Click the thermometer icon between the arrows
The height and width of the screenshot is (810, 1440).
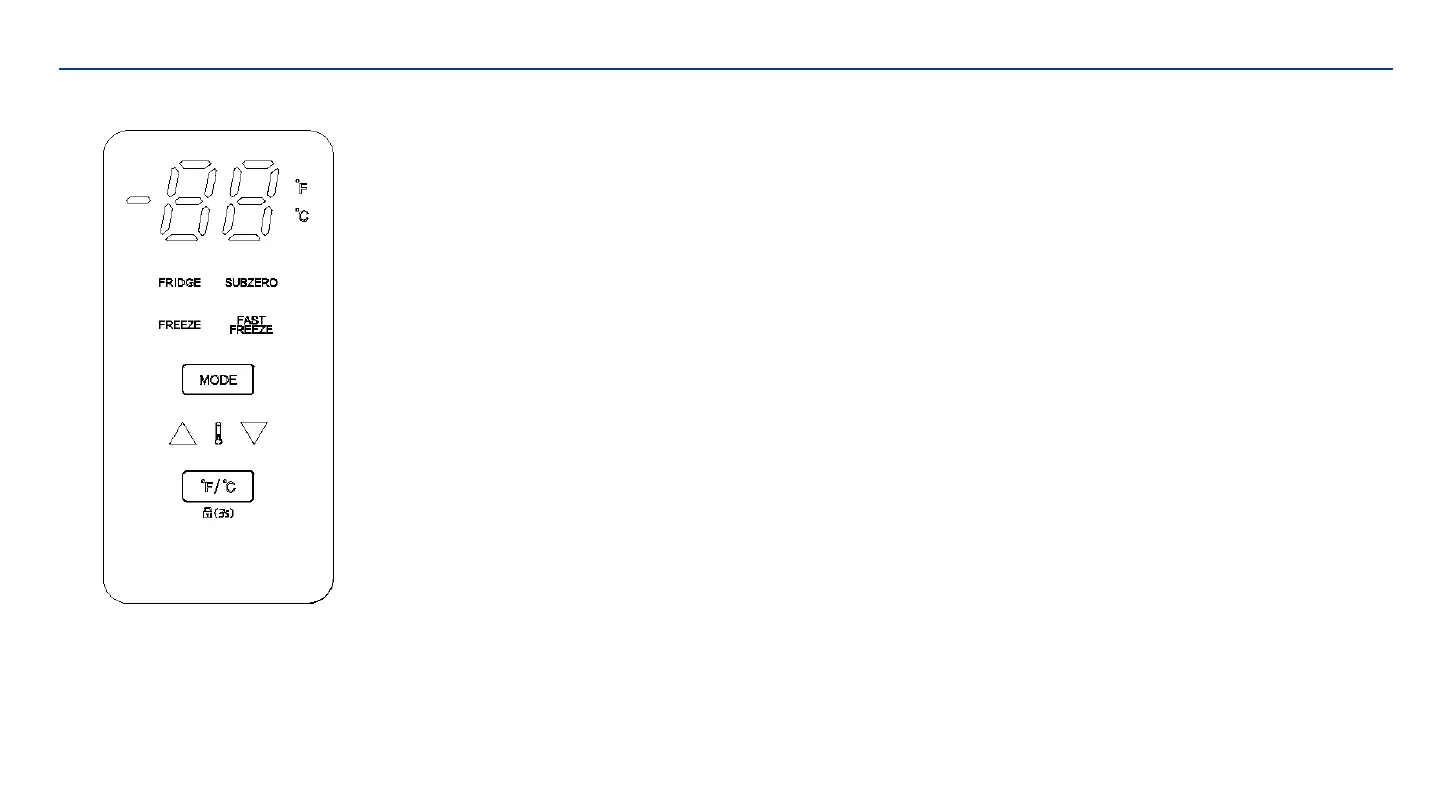[218, 434]
